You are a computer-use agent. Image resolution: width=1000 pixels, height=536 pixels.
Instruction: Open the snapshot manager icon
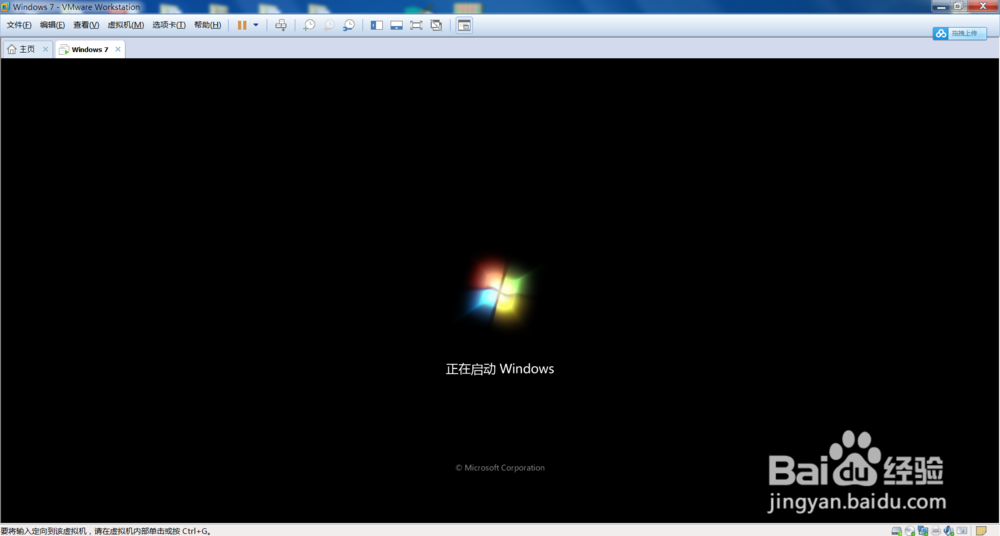click(x=349, y=25)
